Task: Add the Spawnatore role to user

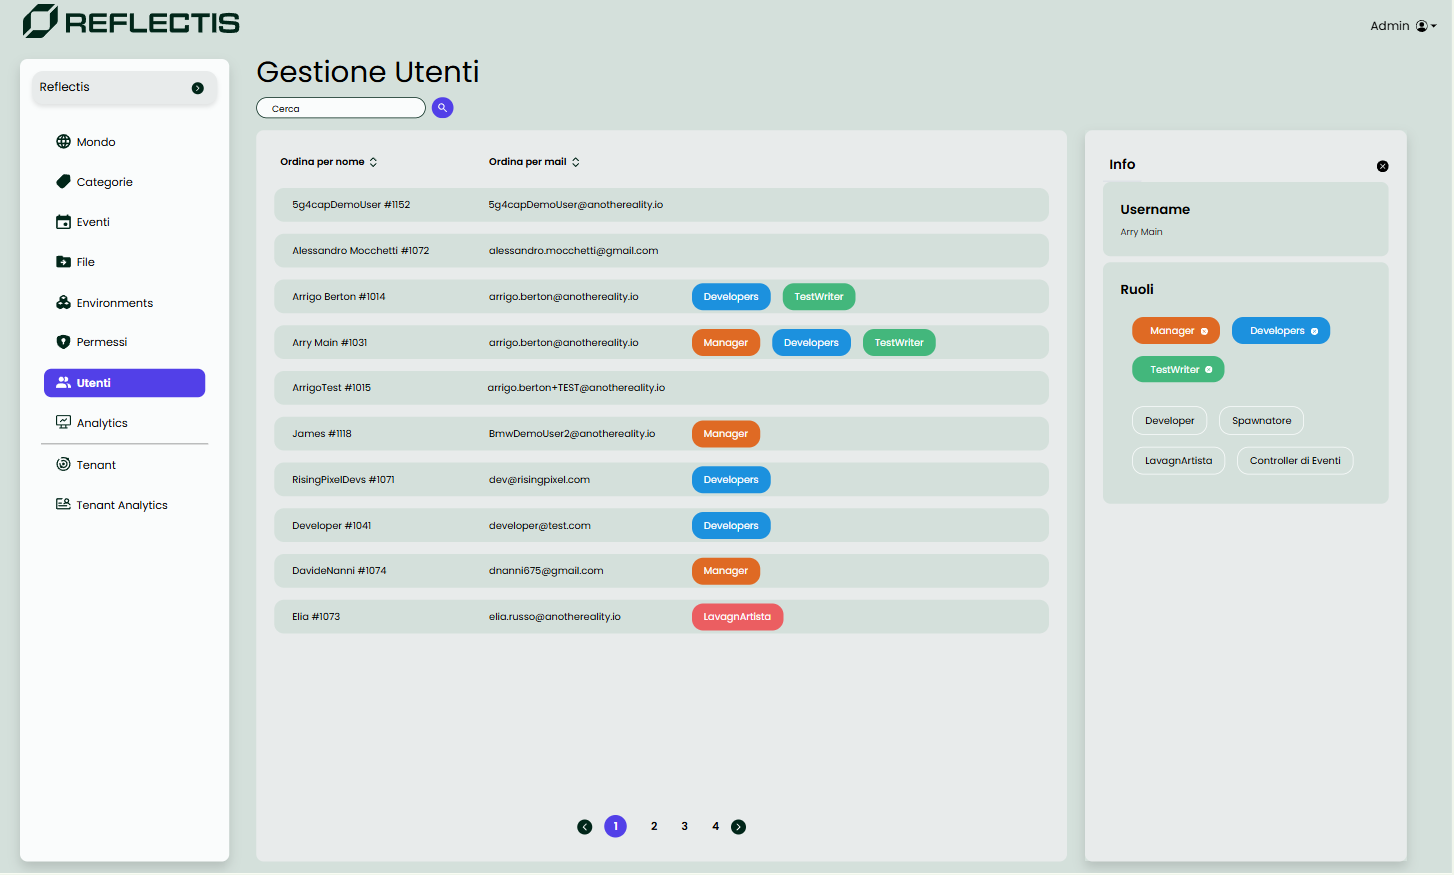Action: tap(1261, 421)
